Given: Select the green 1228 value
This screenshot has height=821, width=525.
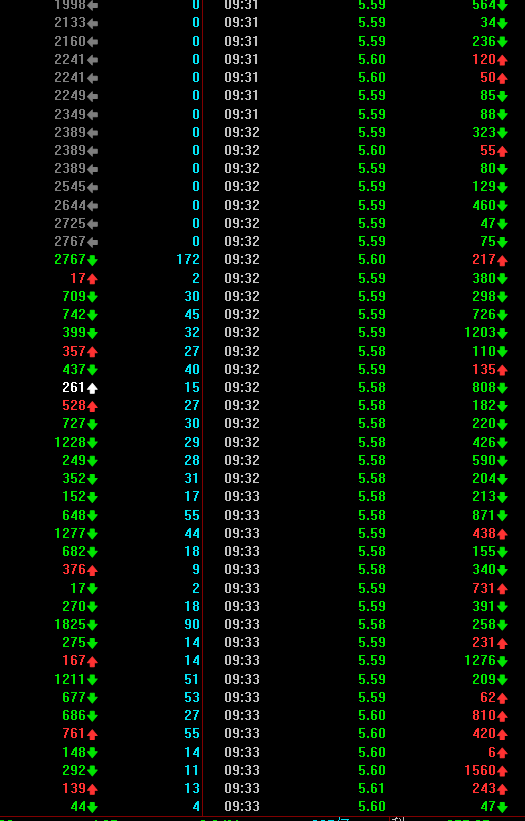Looking at the screenshot, I should [x=70, y=442].
